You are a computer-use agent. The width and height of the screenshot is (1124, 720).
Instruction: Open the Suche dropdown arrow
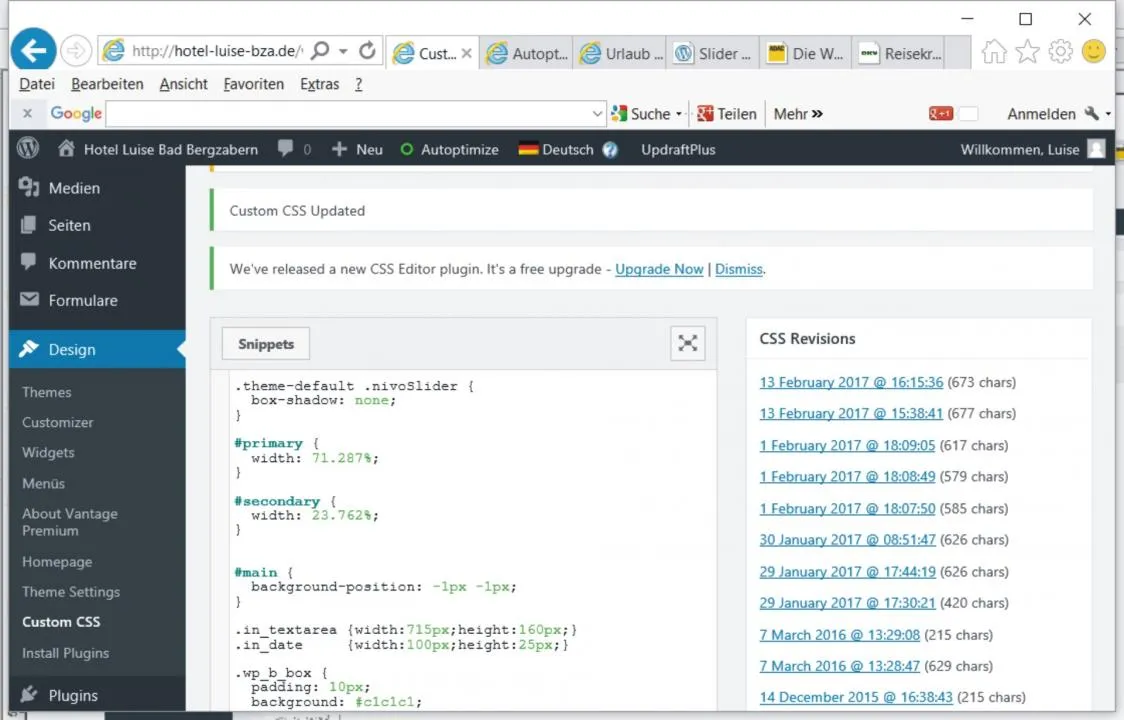[679, 114]
